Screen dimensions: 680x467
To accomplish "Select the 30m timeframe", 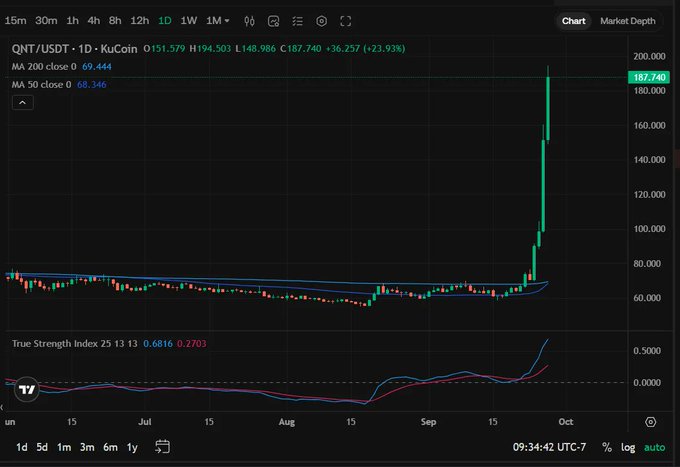I will click(x=46, y=20).
